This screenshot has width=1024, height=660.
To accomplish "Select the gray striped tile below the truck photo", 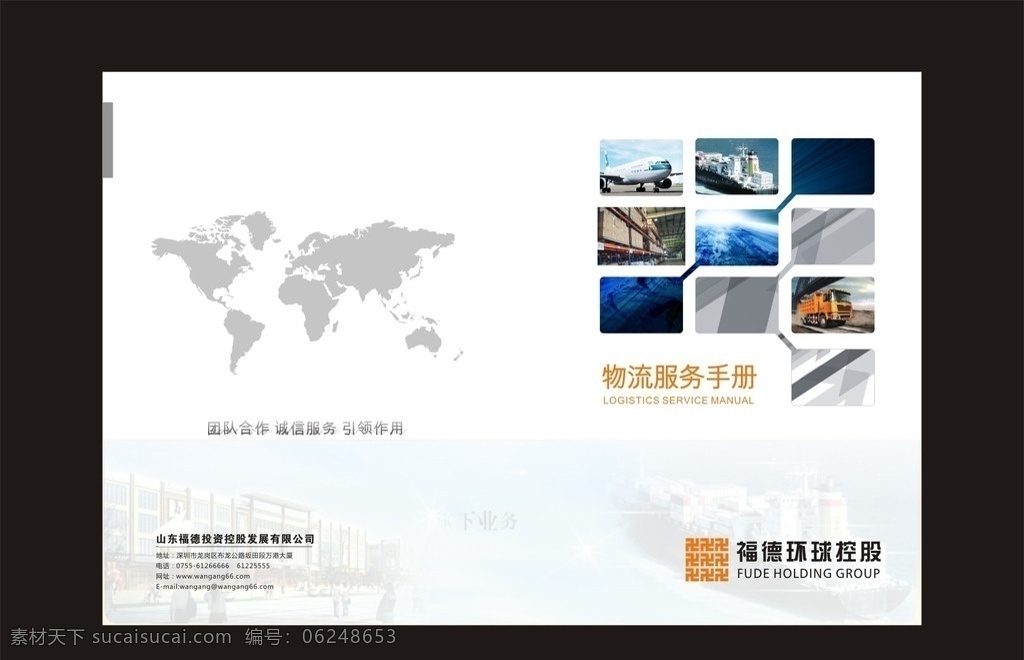I will tap(833, 377).
